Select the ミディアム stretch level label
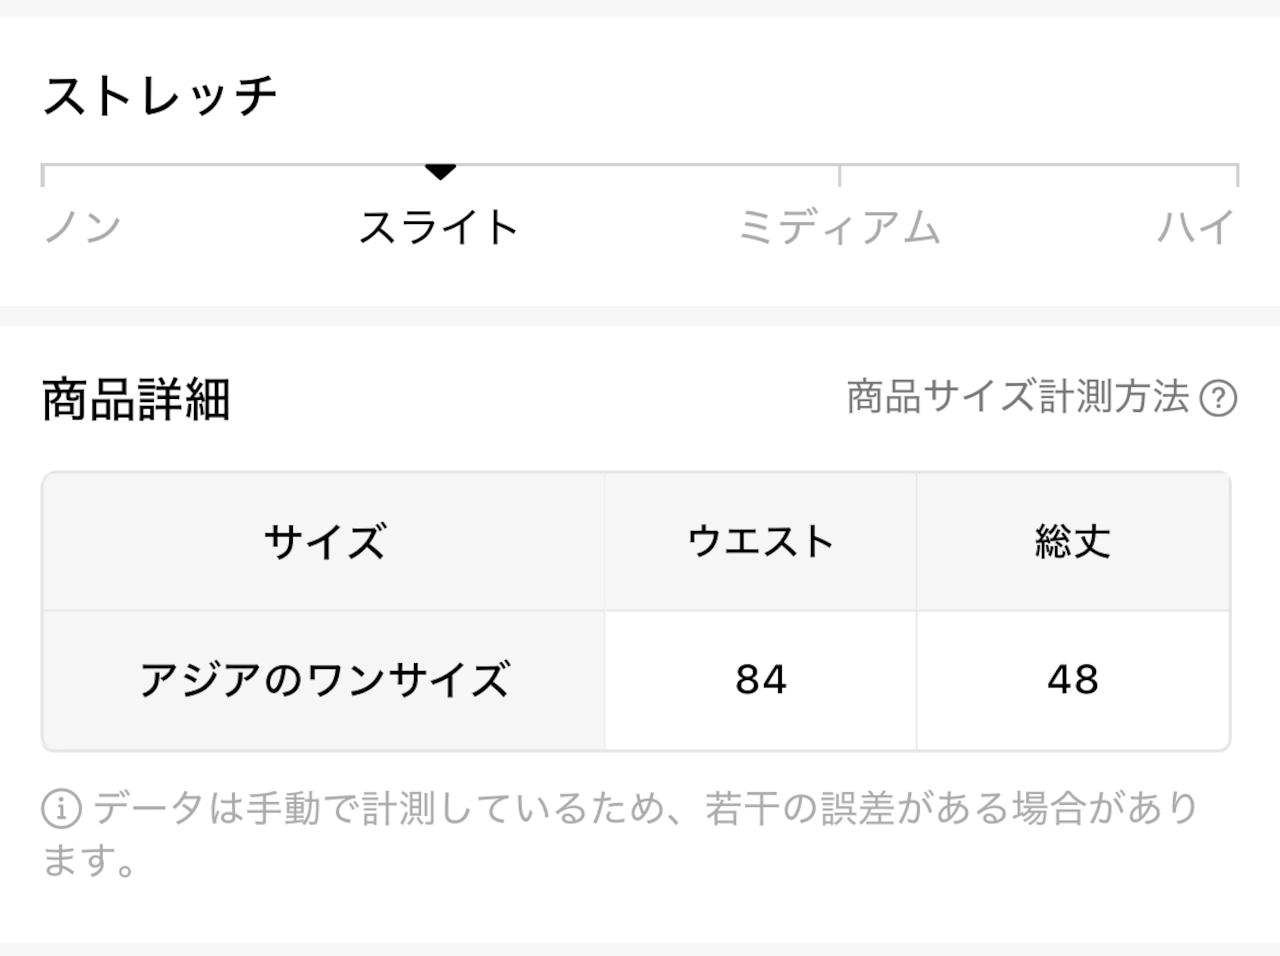Viewport: 1280px width, 956px height. point(839,228)
